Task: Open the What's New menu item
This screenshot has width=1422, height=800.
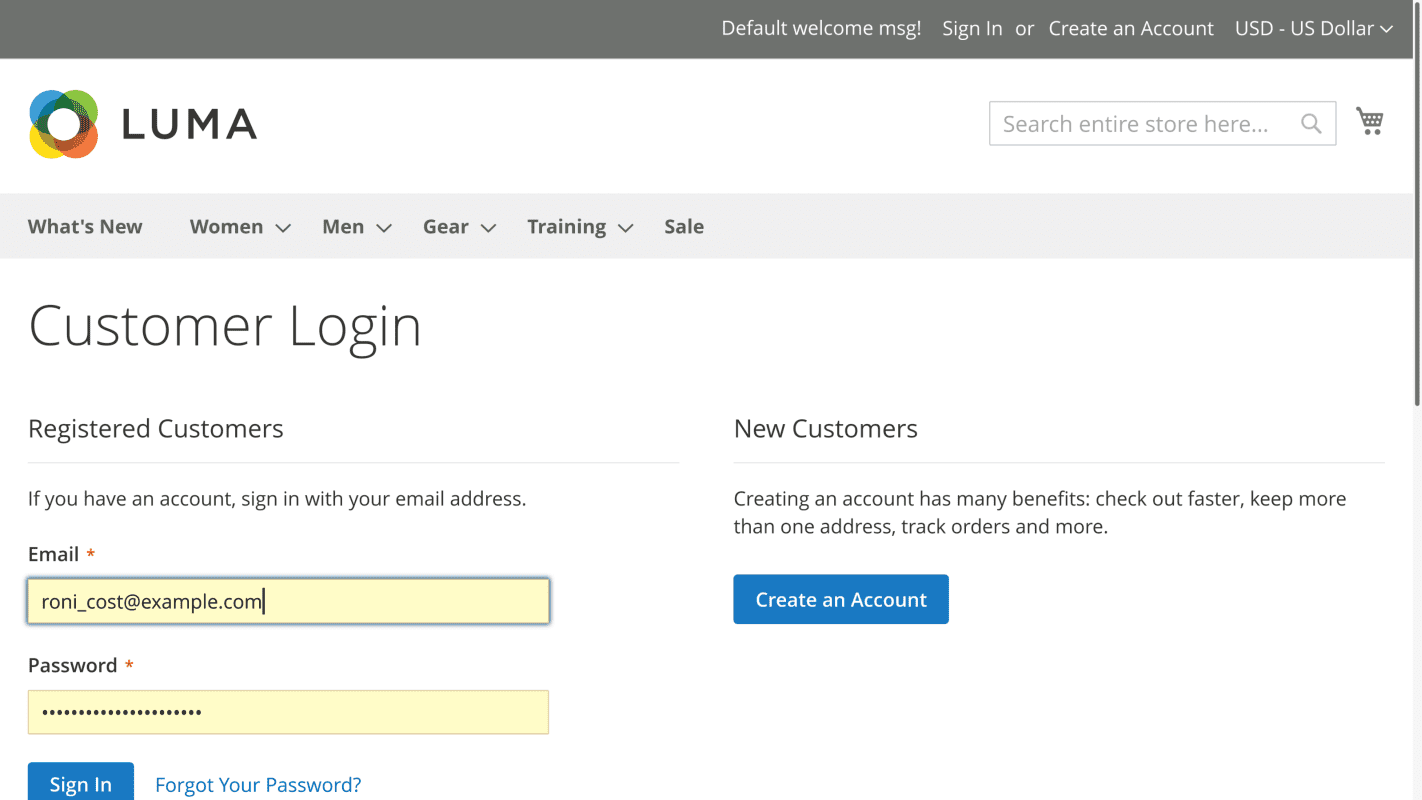Action: pyautogui.click(x=85, y=227)
